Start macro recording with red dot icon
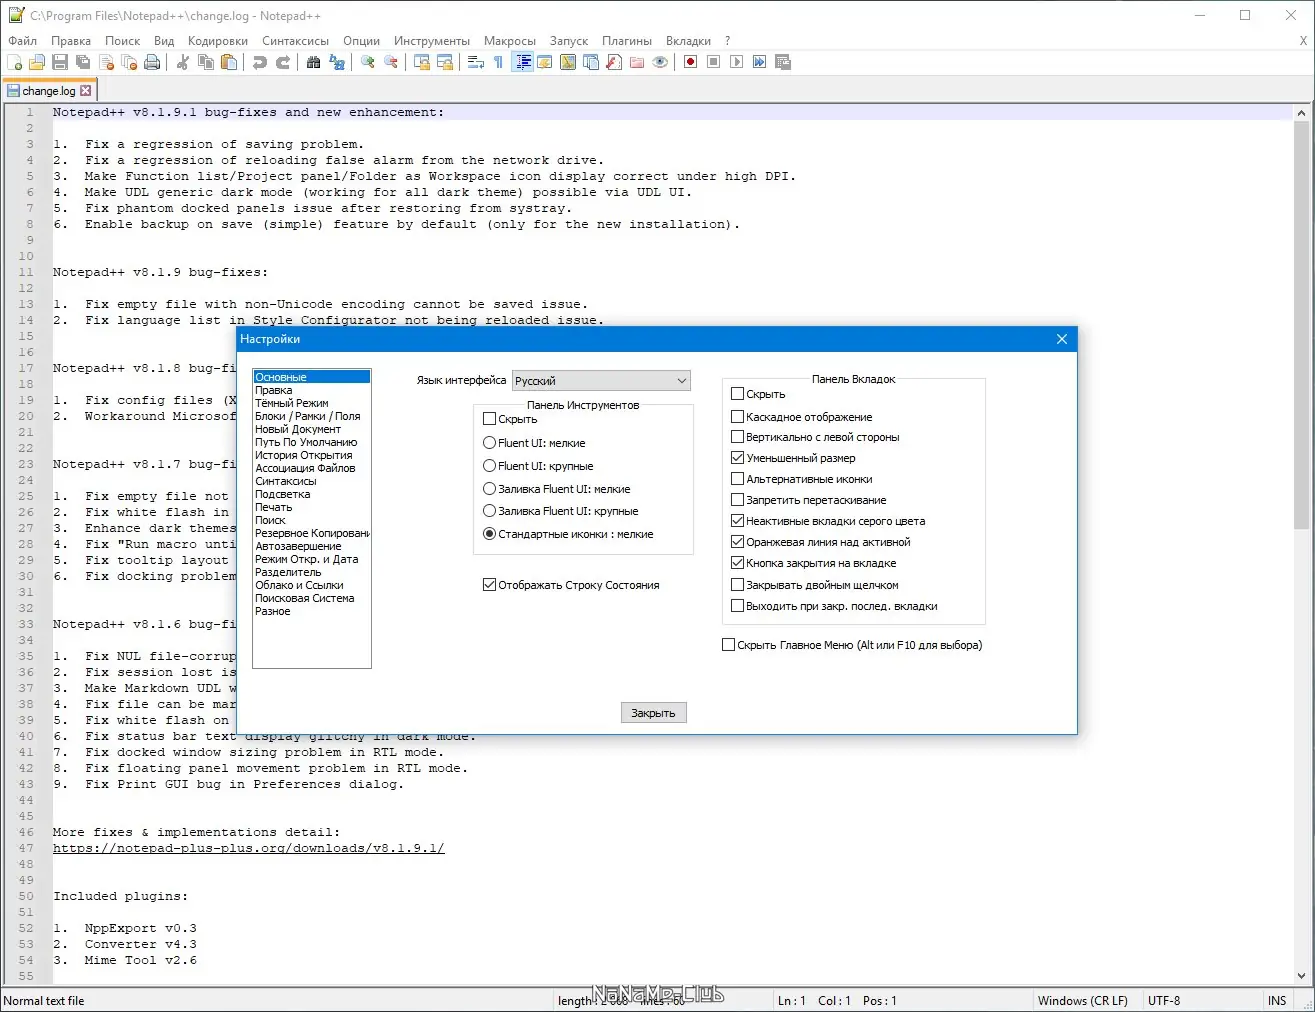The height and width of the screenshot is (1012, 1315). [691, 62]
